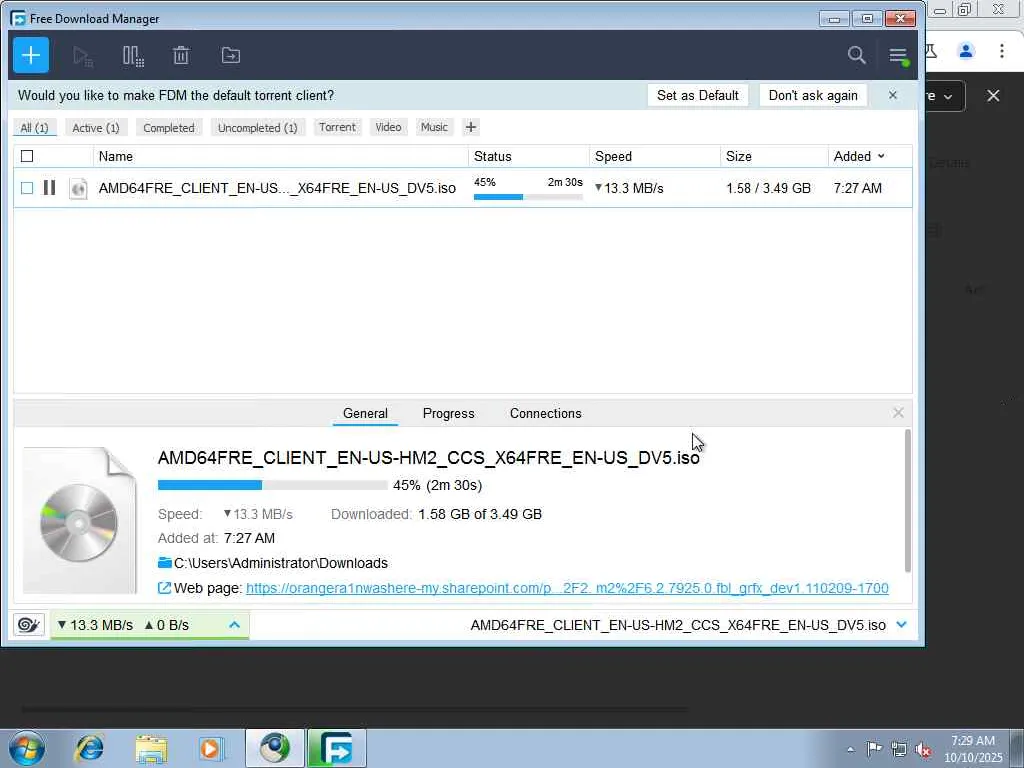Add a new tag filter with plus
Viewport: 1024px width, 768px height.
pyautogui.click(x=471, y=127)
